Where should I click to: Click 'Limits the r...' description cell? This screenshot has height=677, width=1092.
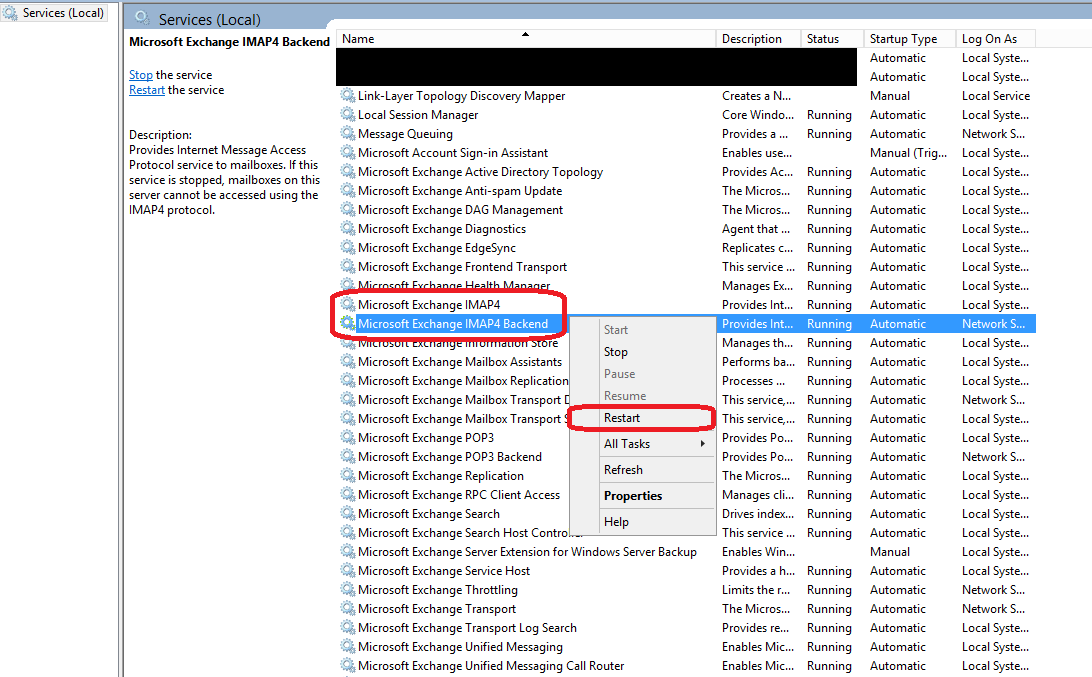[x=756, y=589]
